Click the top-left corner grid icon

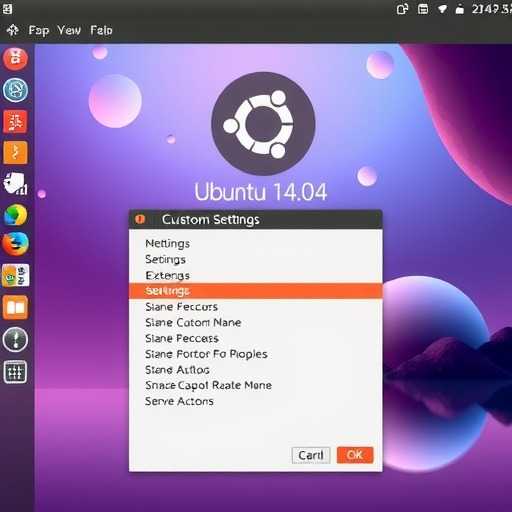[7, 9]
